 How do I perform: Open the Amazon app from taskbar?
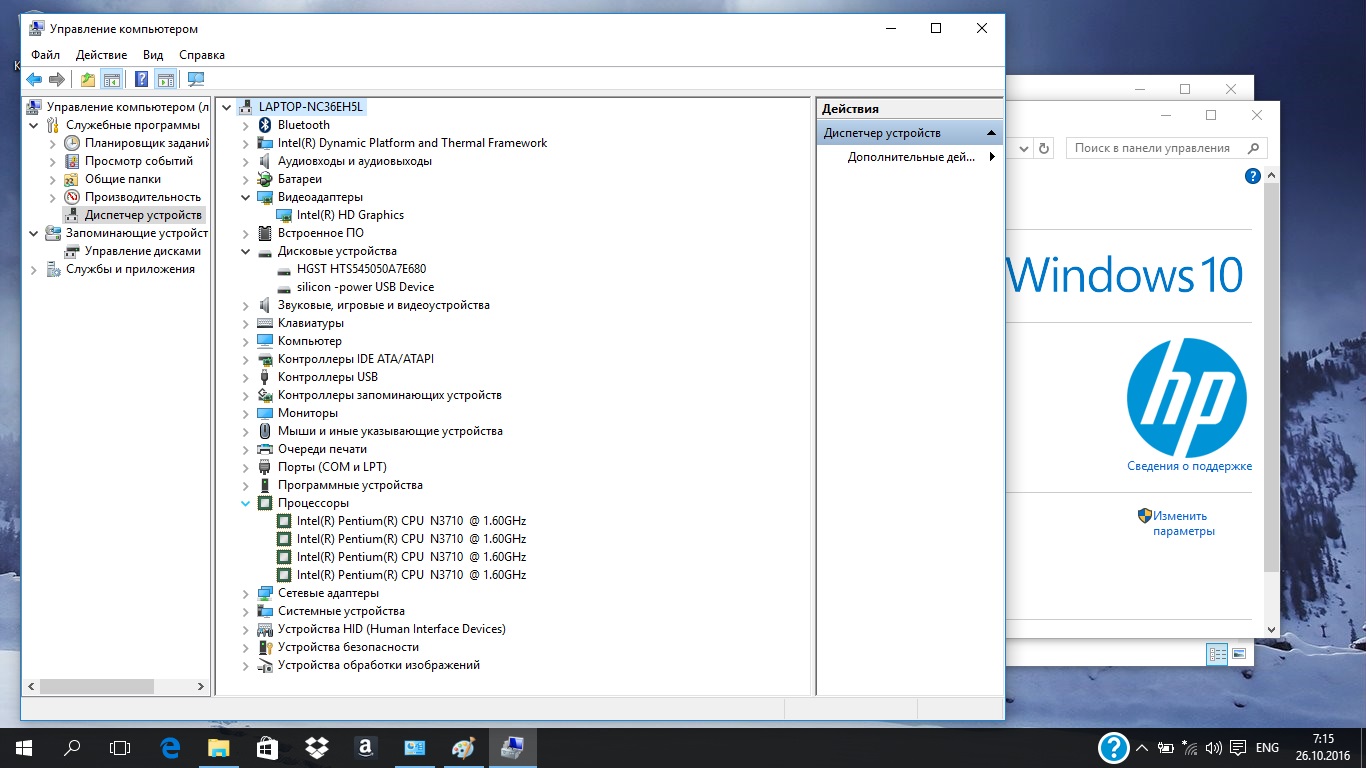(x=364, y=747)
